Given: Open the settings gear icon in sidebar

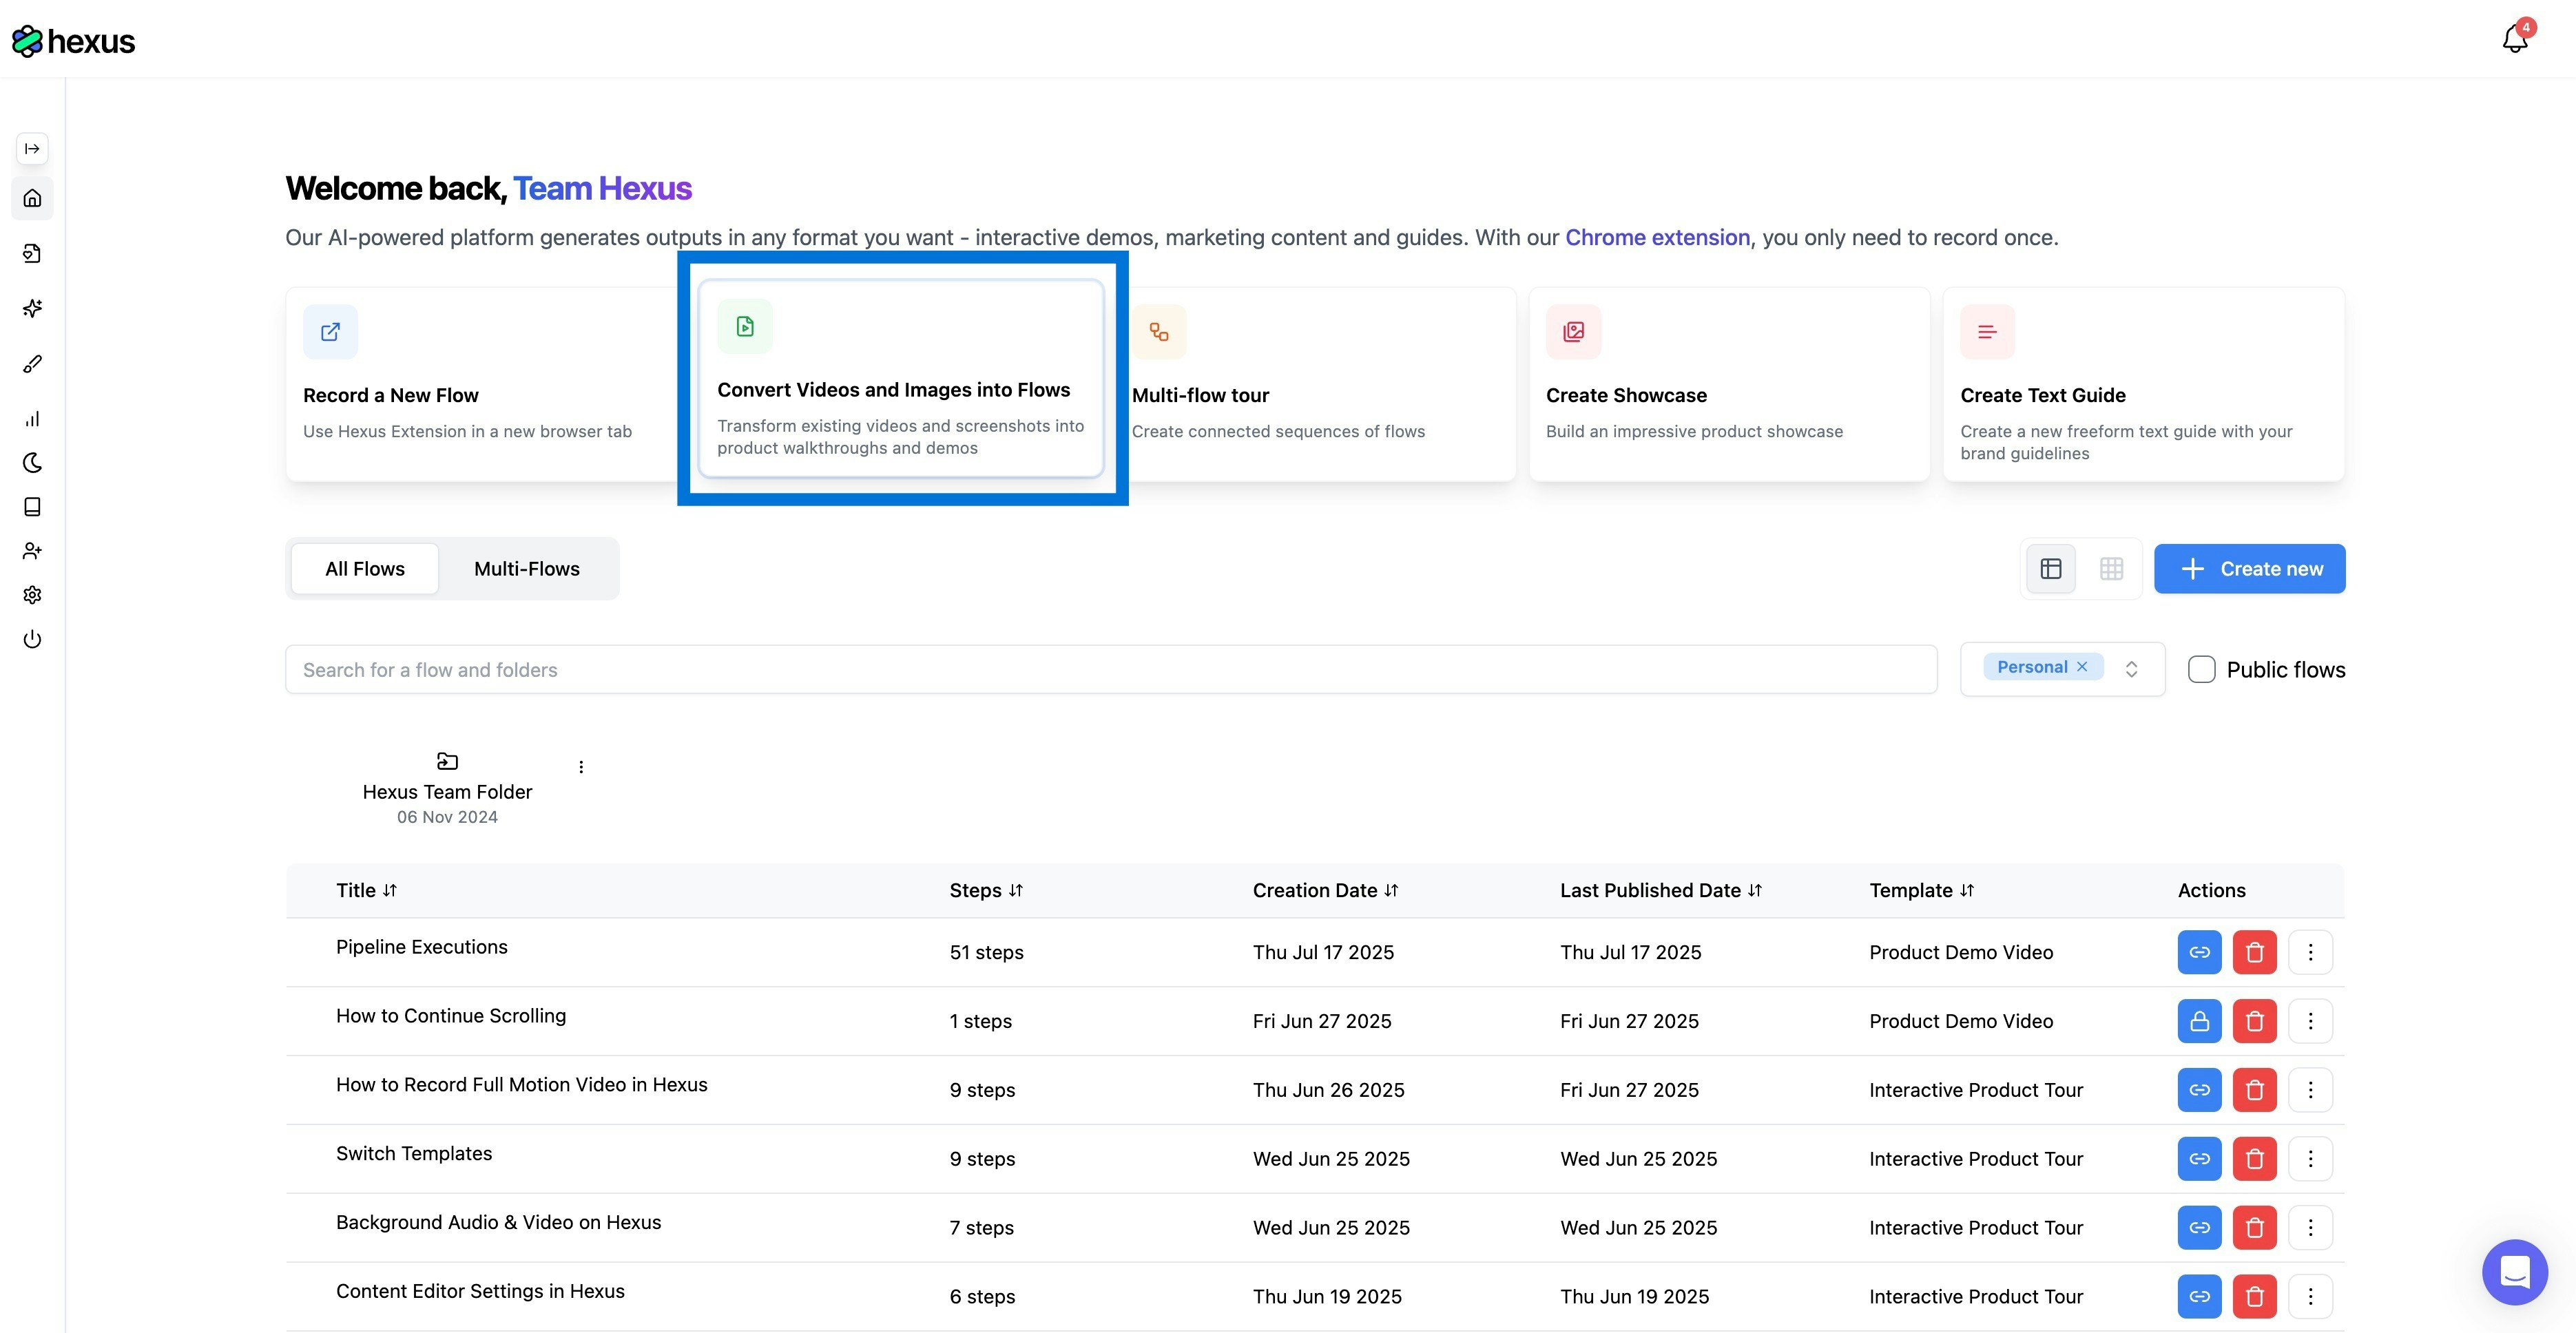Looking at the screenshot, I should point(32,595).
